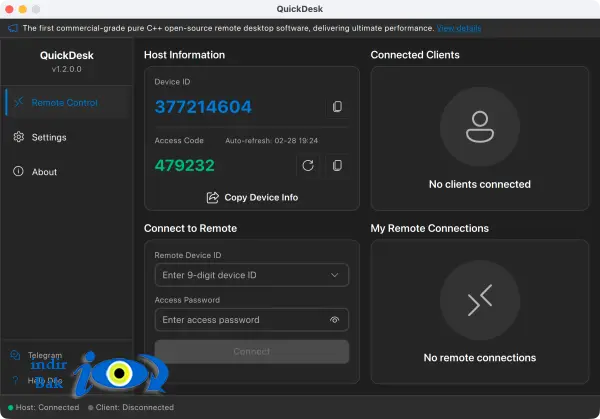Focus the Enter access password field
Image resolution: width=600 pixels, height=419 pixels.
coord(252,320)
